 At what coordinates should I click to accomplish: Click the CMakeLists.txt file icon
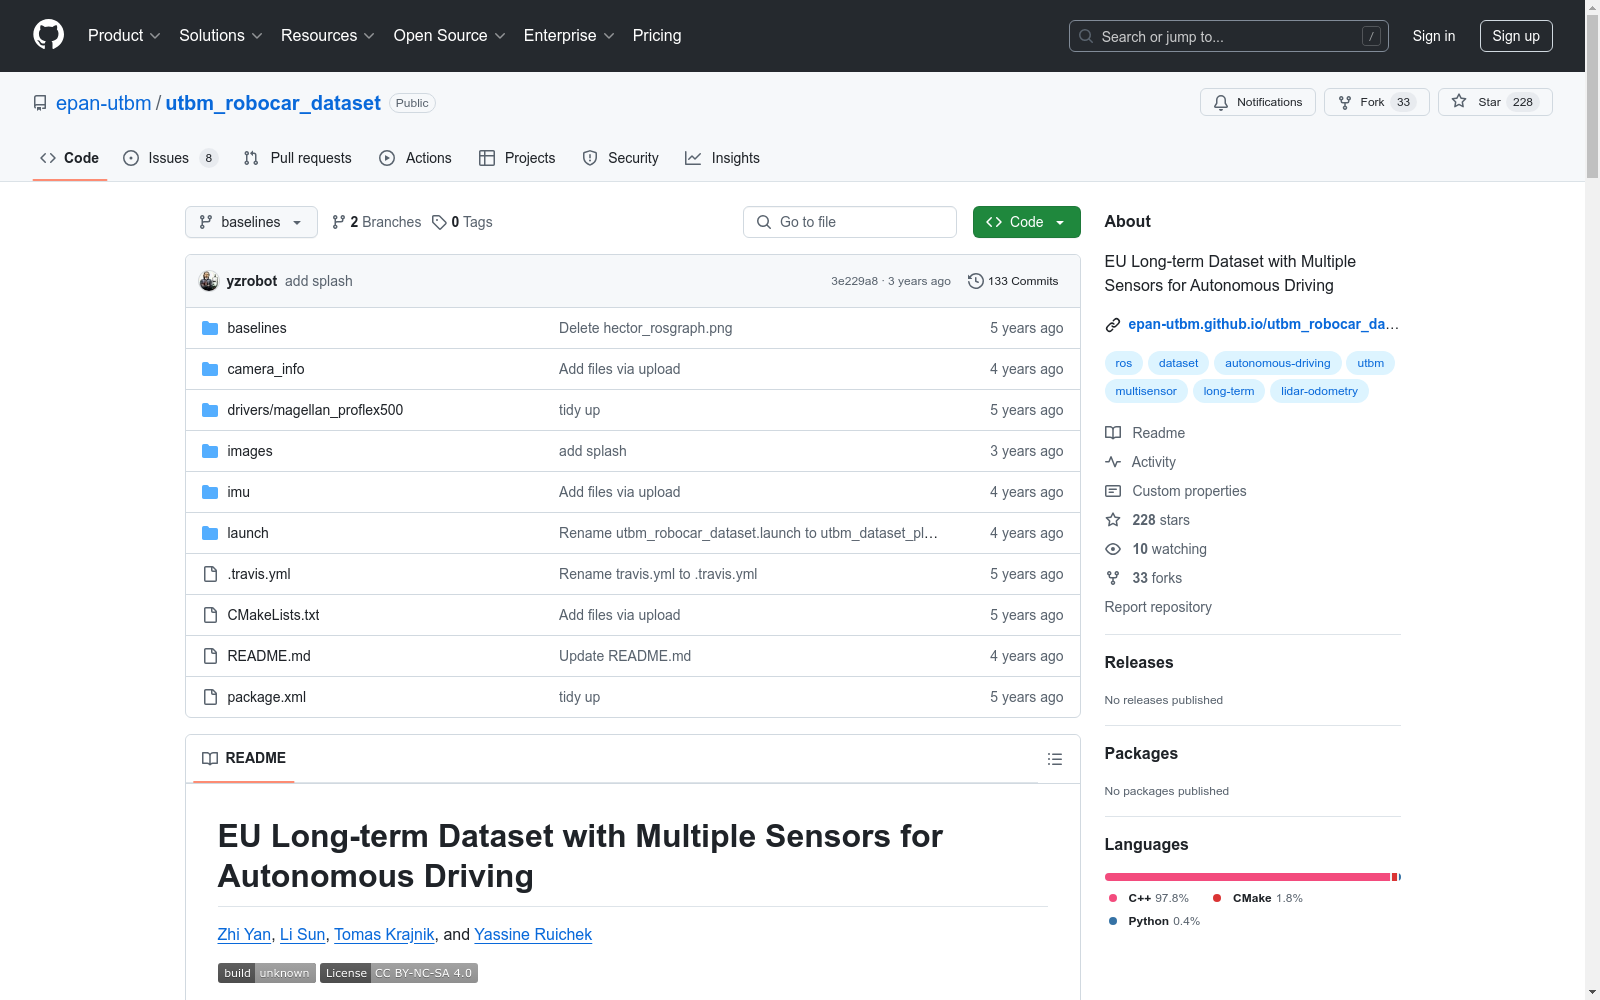click(210, 615)
